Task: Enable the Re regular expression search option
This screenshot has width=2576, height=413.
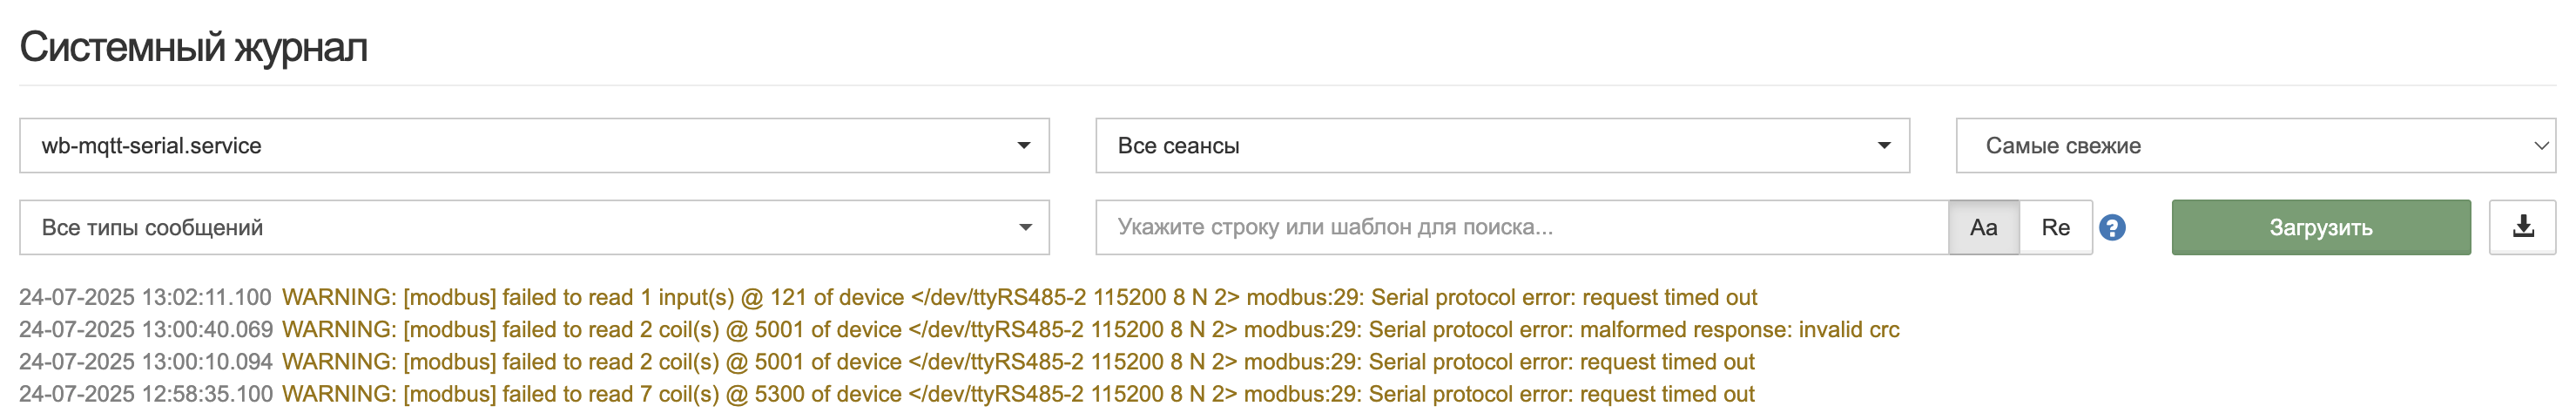Action: 2056,227
